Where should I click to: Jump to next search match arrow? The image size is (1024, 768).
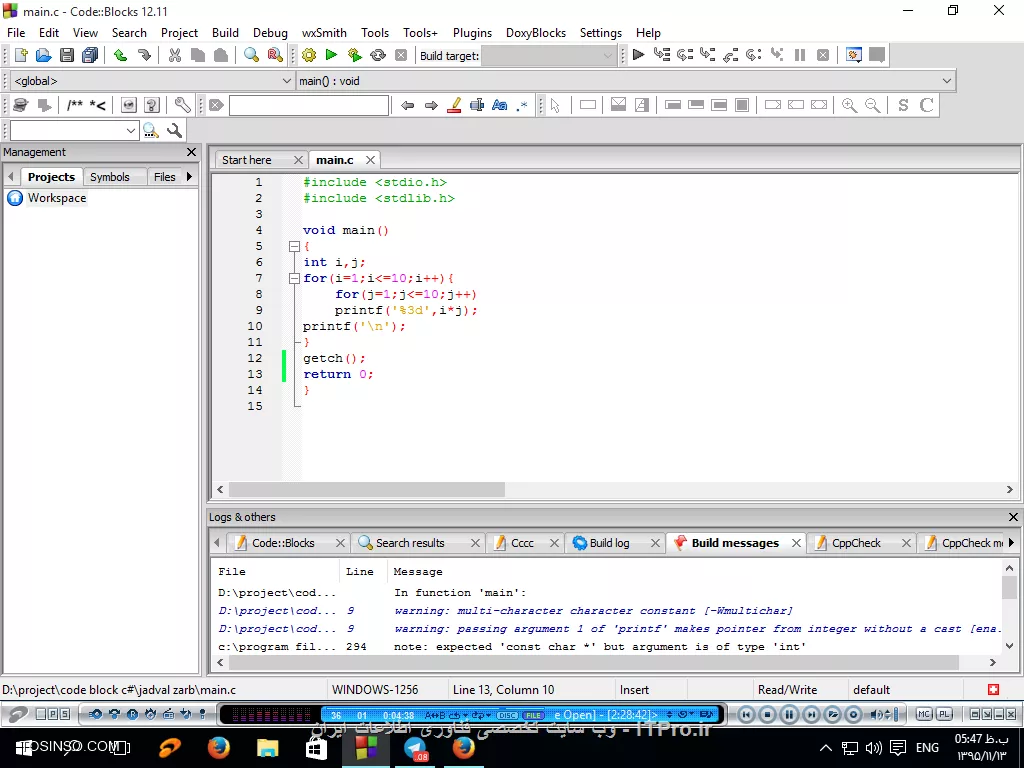[x=431, y=105]
